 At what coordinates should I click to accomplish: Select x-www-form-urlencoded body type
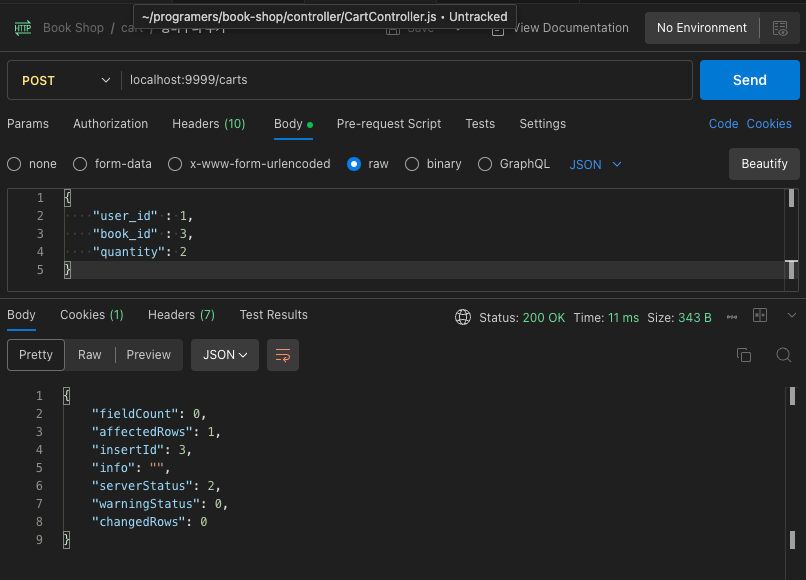click(175, 164)
